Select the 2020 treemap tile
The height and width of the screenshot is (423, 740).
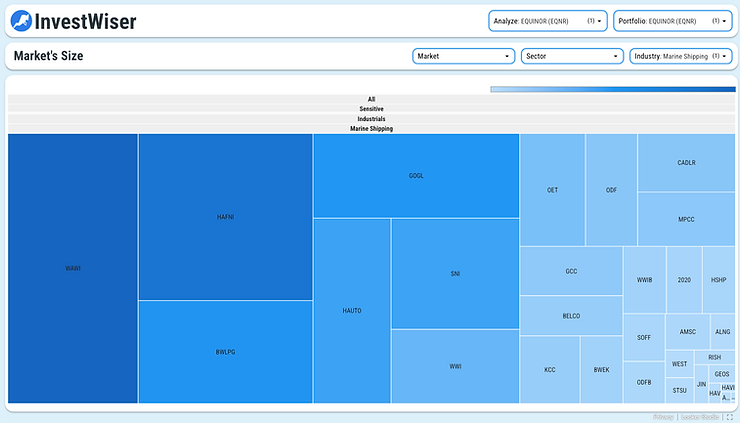point(684,280)
